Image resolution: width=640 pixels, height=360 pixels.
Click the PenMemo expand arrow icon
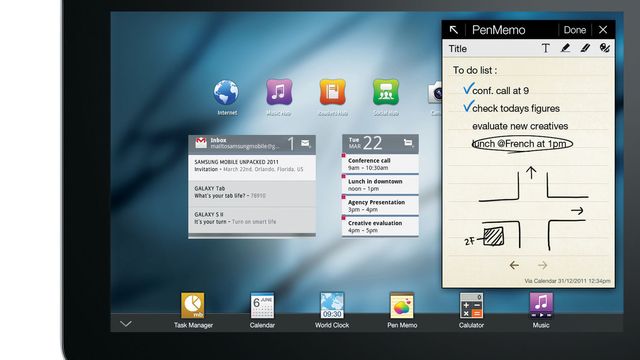click(453, 30)
